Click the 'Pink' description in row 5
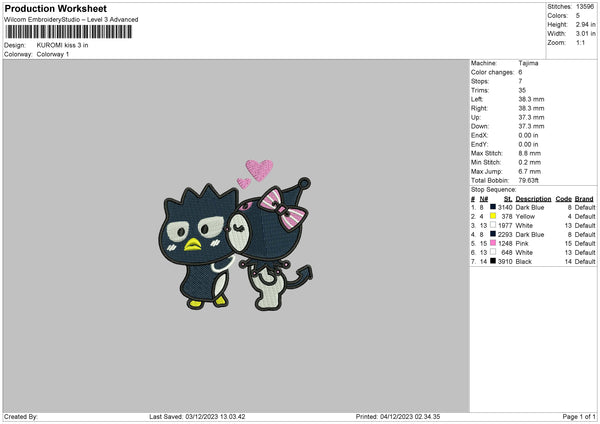Image resolution: width=600 pixels, height=424 pixels. 522,243
